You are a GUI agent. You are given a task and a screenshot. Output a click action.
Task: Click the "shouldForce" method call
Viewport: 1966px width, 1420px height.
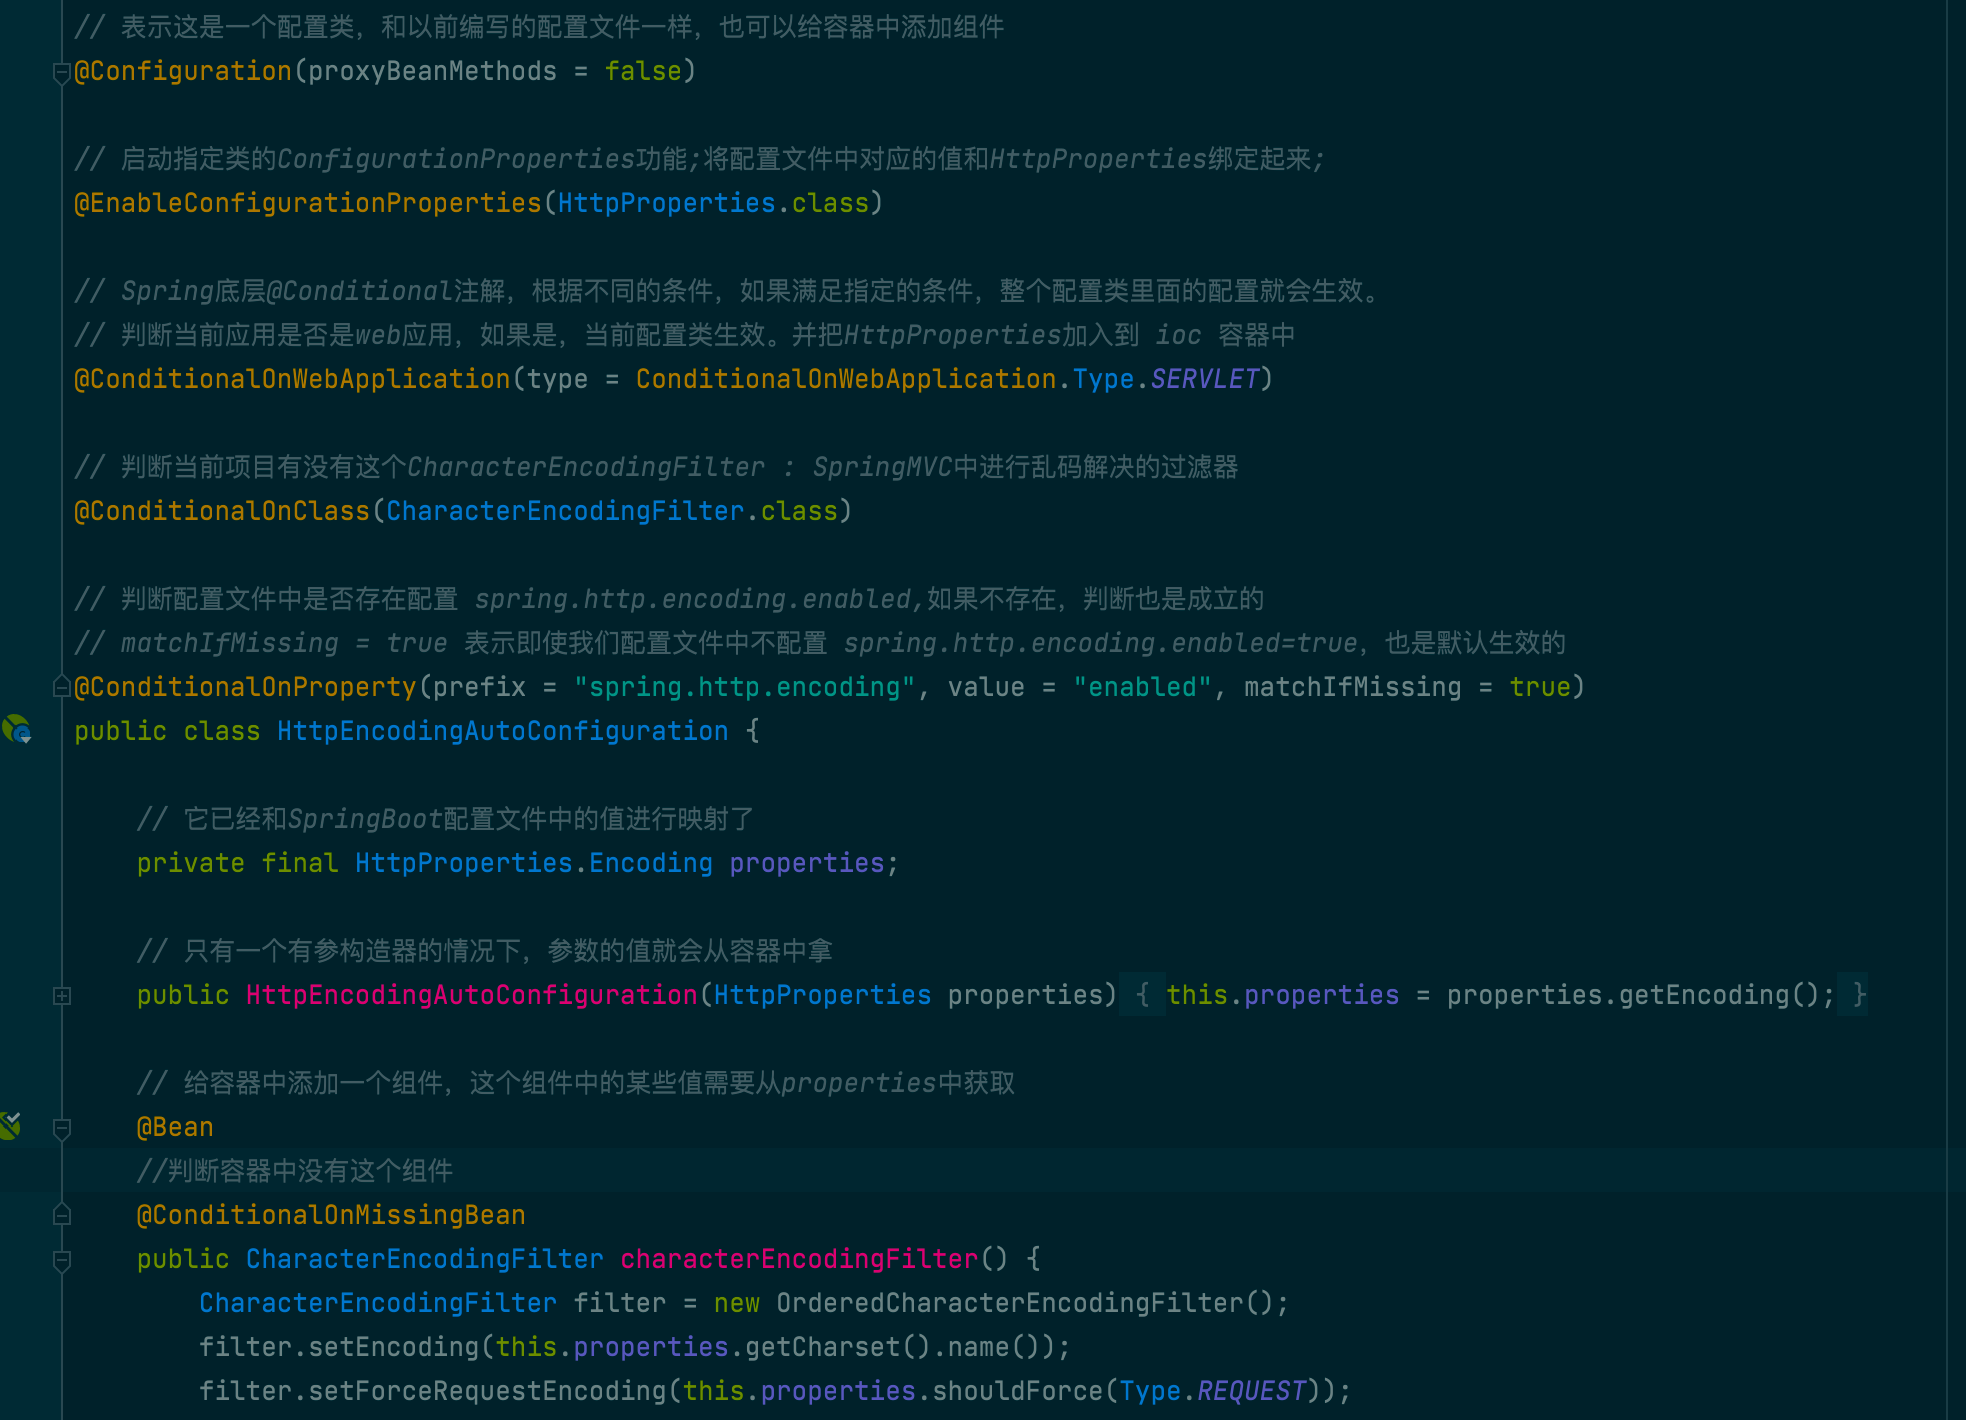click(1018, 1391)
